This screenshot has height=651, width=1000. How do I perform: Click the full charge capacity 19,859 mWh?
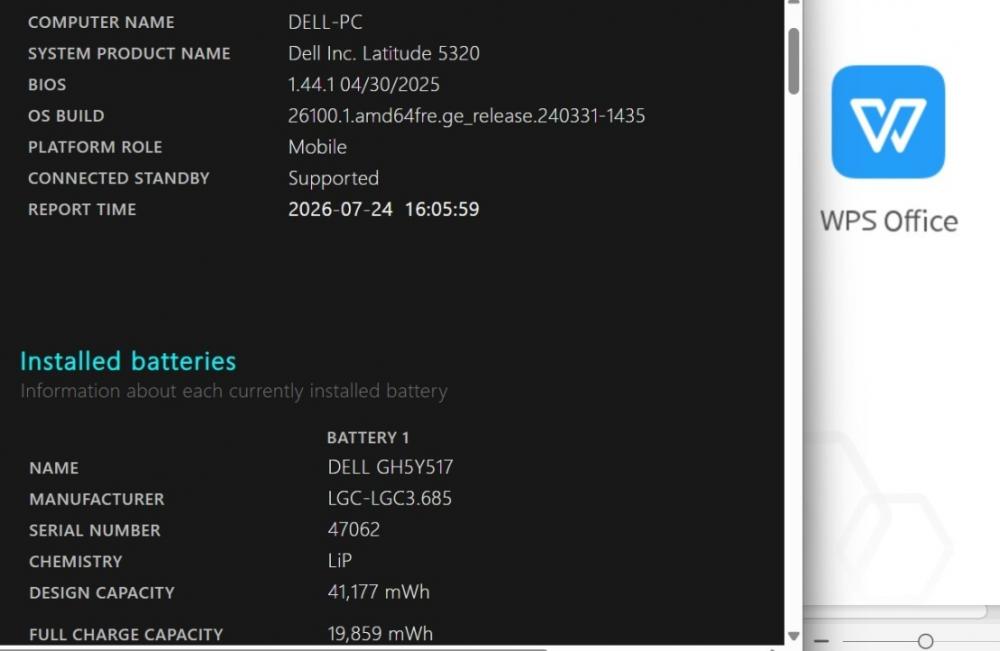click(x=380, y=634)
